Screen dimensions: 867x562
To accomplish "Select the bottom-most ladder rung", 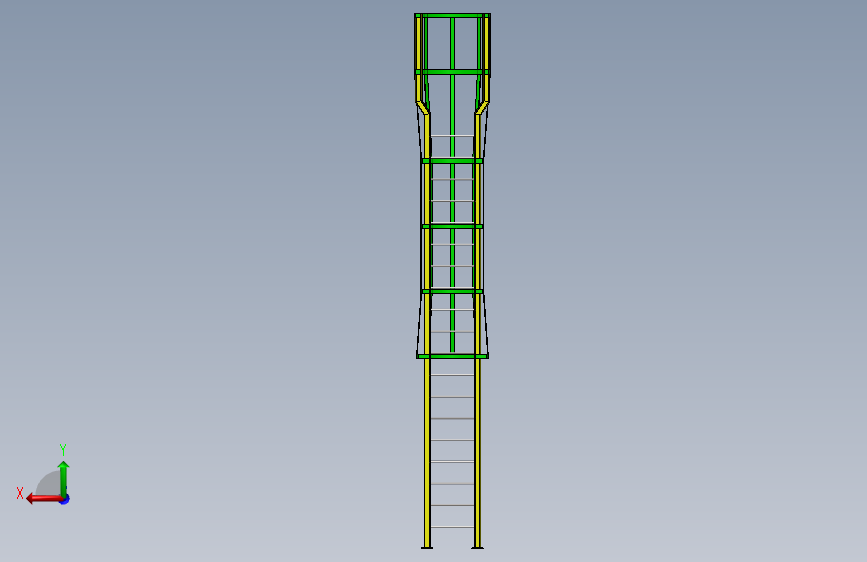I will click(x=452, y=527).
